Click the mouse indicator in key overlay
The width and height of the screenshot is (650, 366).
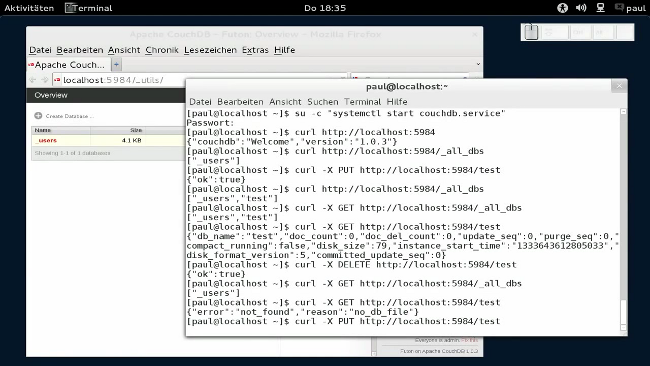coord(531,32)
